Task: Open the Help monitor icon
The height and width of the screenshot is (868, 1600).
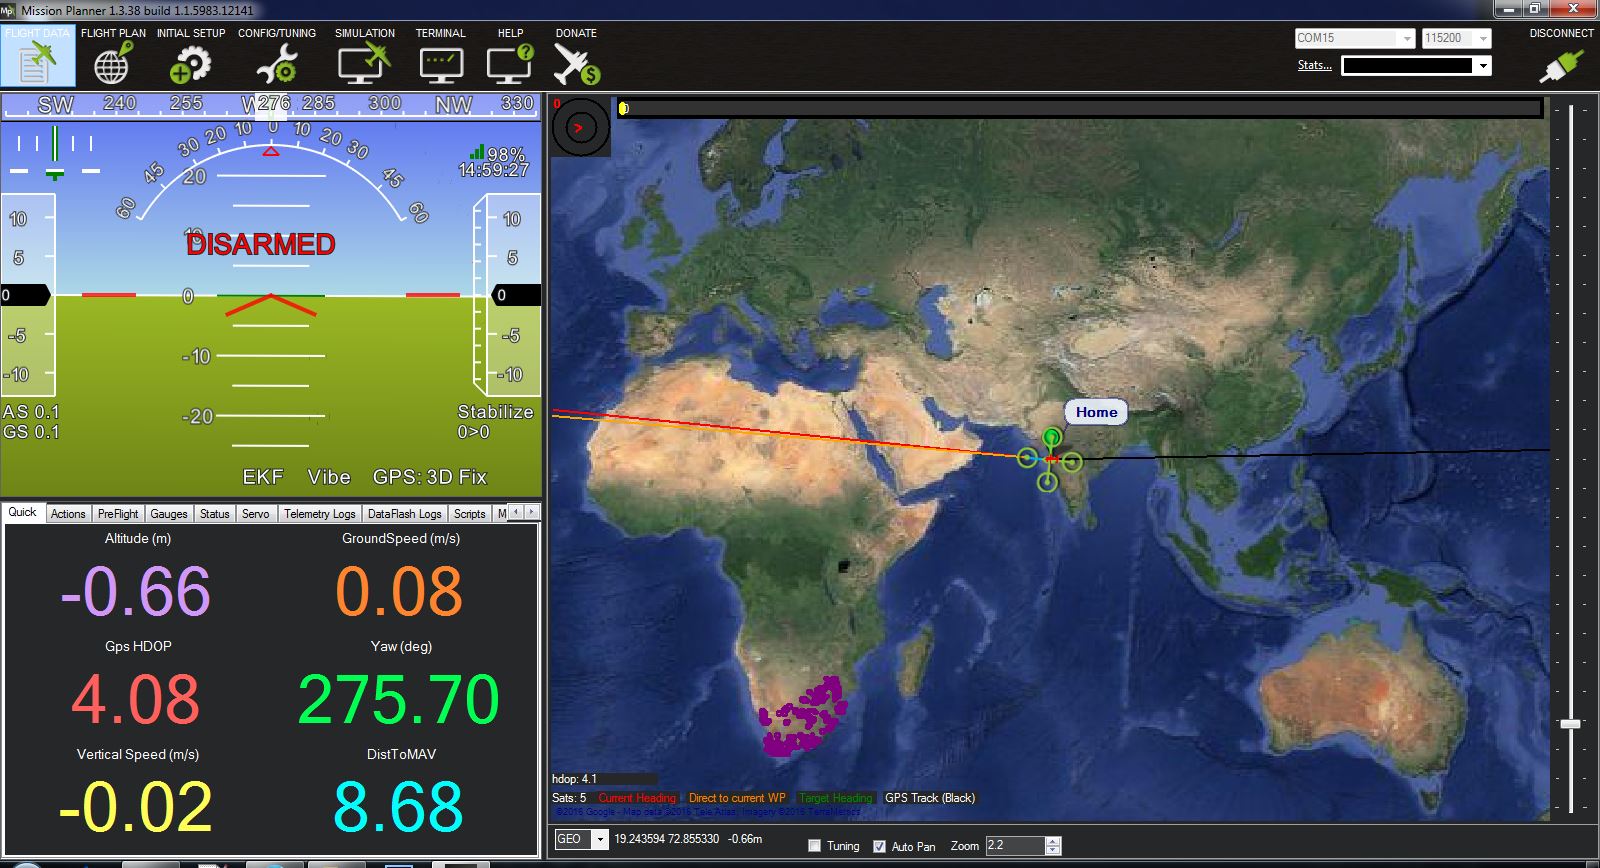Action: click(x=510, y=64)
